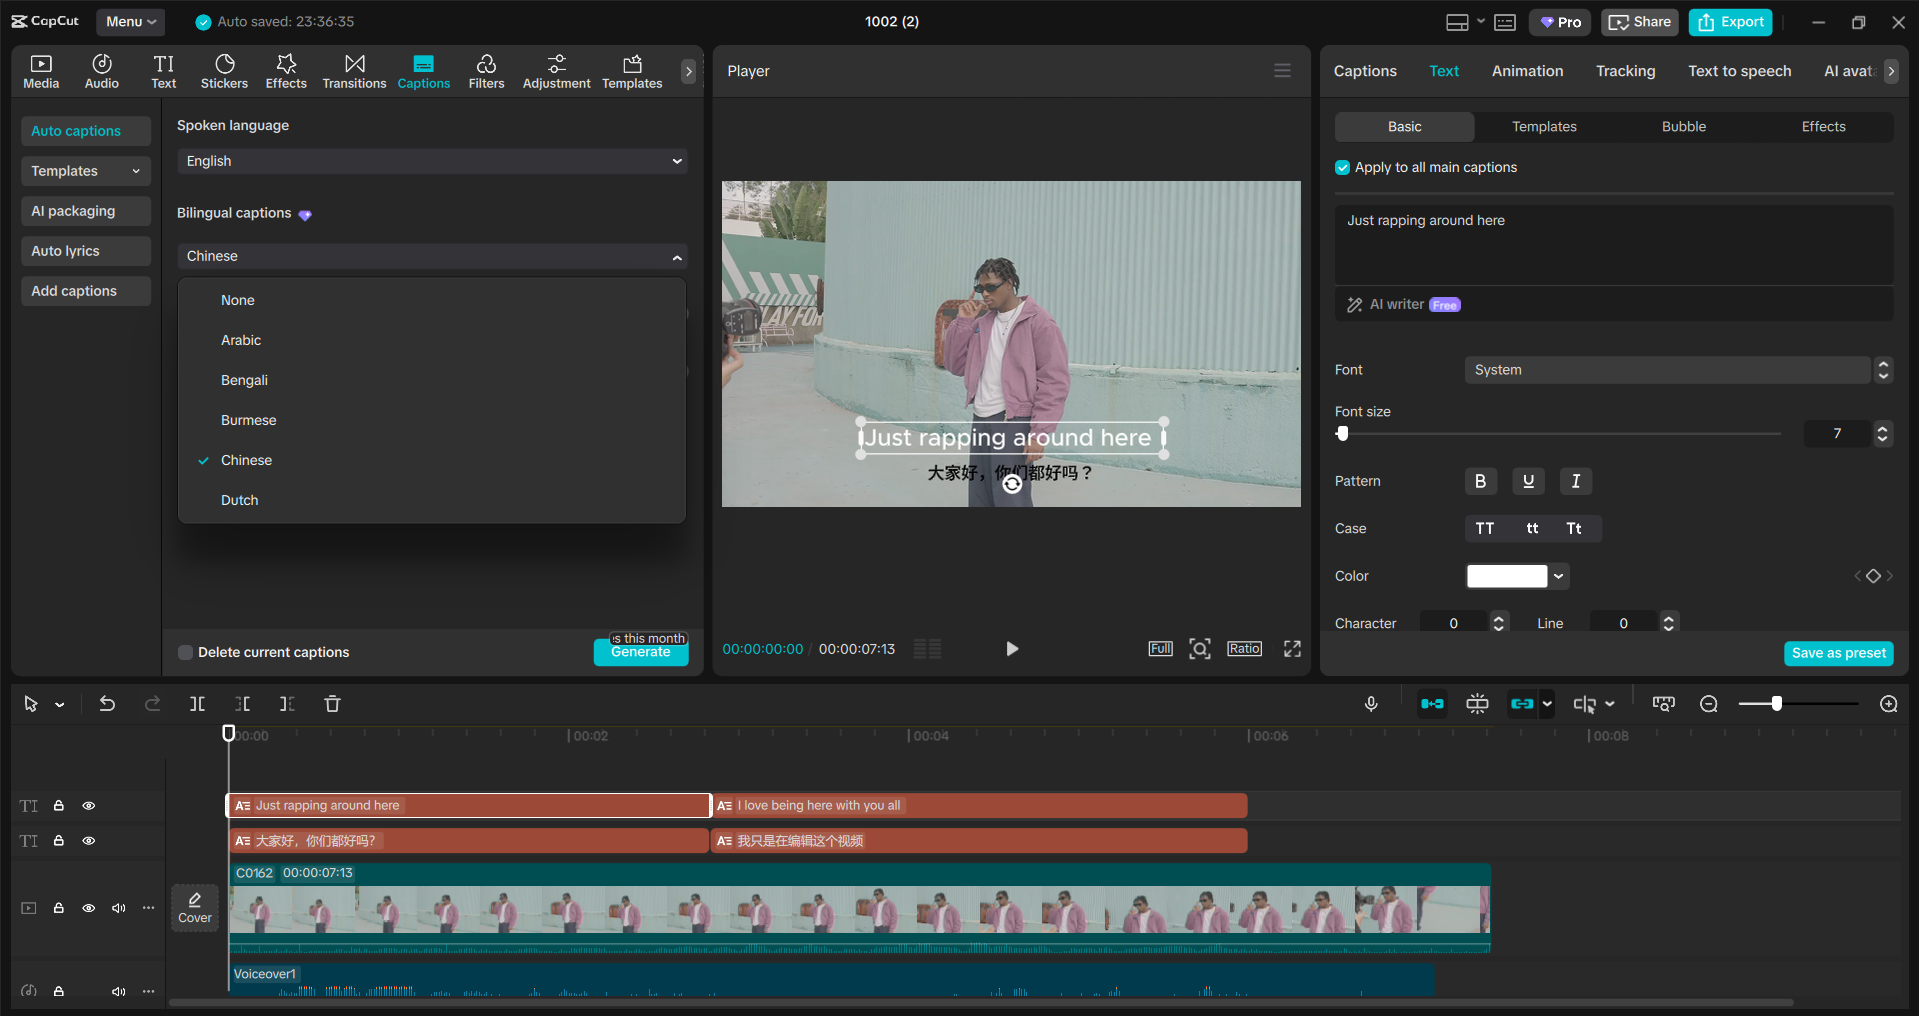Select Arabic in the bilingual captions list
Image resolution: width=1919 pixels, height=1016 pixels.
pyautogui.click(x=241, y=339)
